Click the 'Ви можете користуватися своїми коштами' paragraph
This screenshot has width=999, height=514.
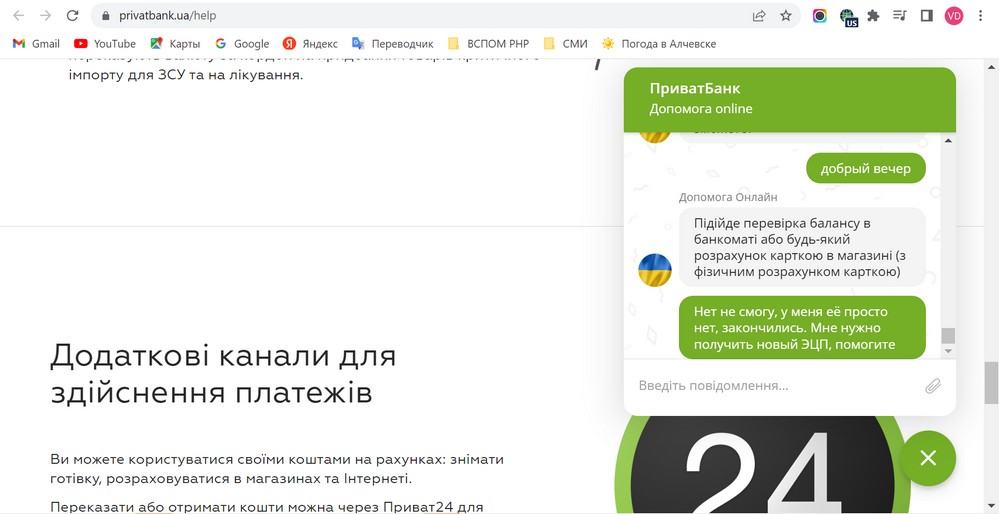coord(277,468)
